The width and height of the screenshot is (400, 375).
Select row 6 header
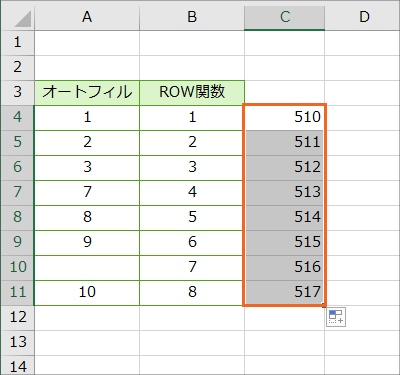coord(17,168)
